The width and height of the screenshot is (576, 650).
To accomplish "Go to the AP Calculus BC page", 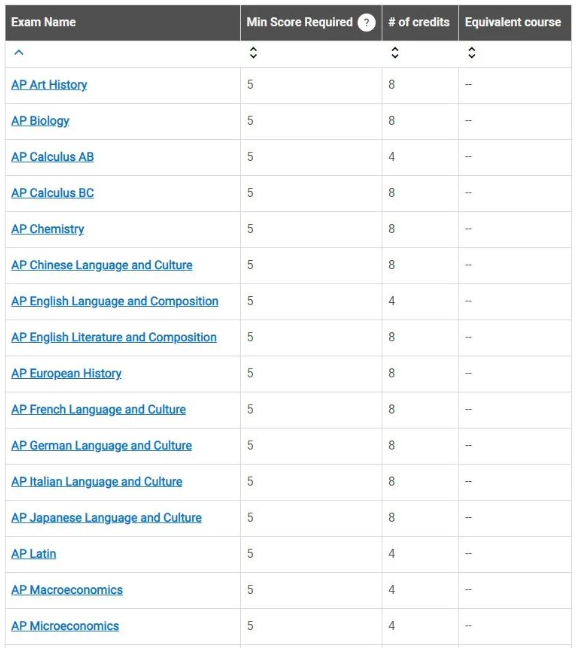I will [x=52, y=193].
